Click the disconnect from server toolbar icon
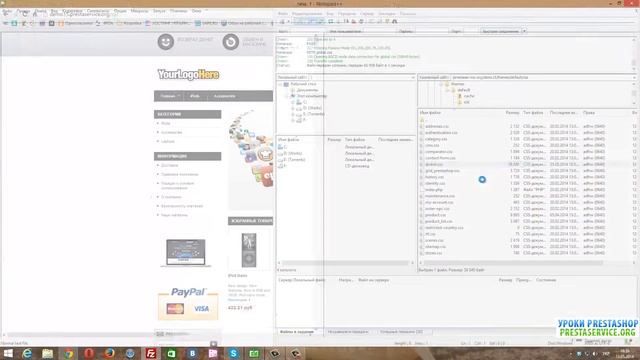 tap(354, 21)
